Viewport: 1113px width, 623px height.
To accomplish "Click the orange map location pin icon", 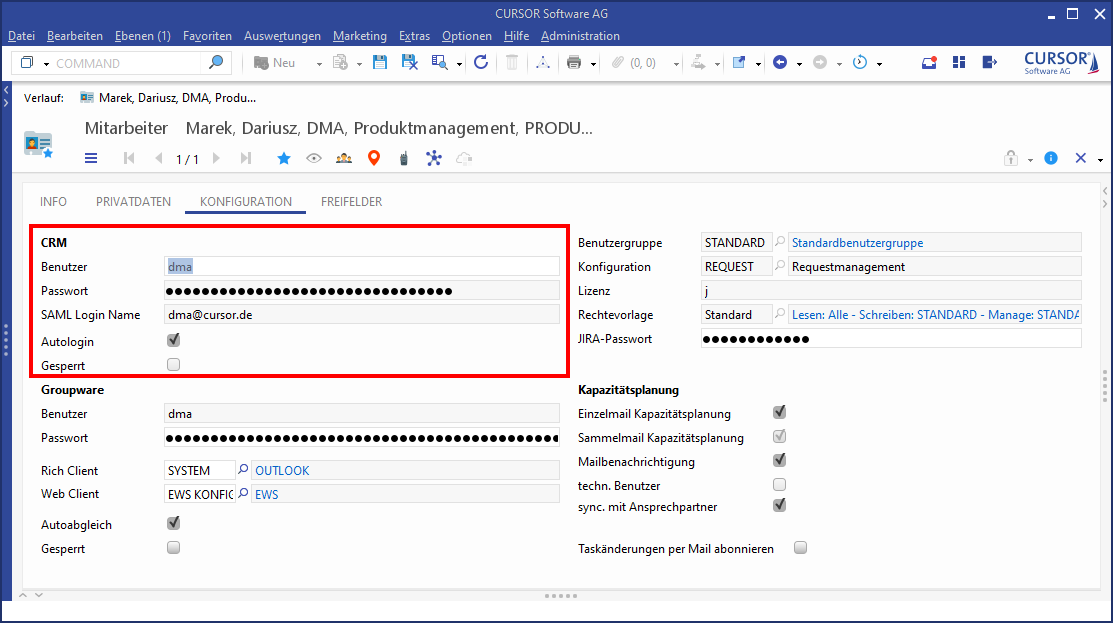I will point(374,158).
